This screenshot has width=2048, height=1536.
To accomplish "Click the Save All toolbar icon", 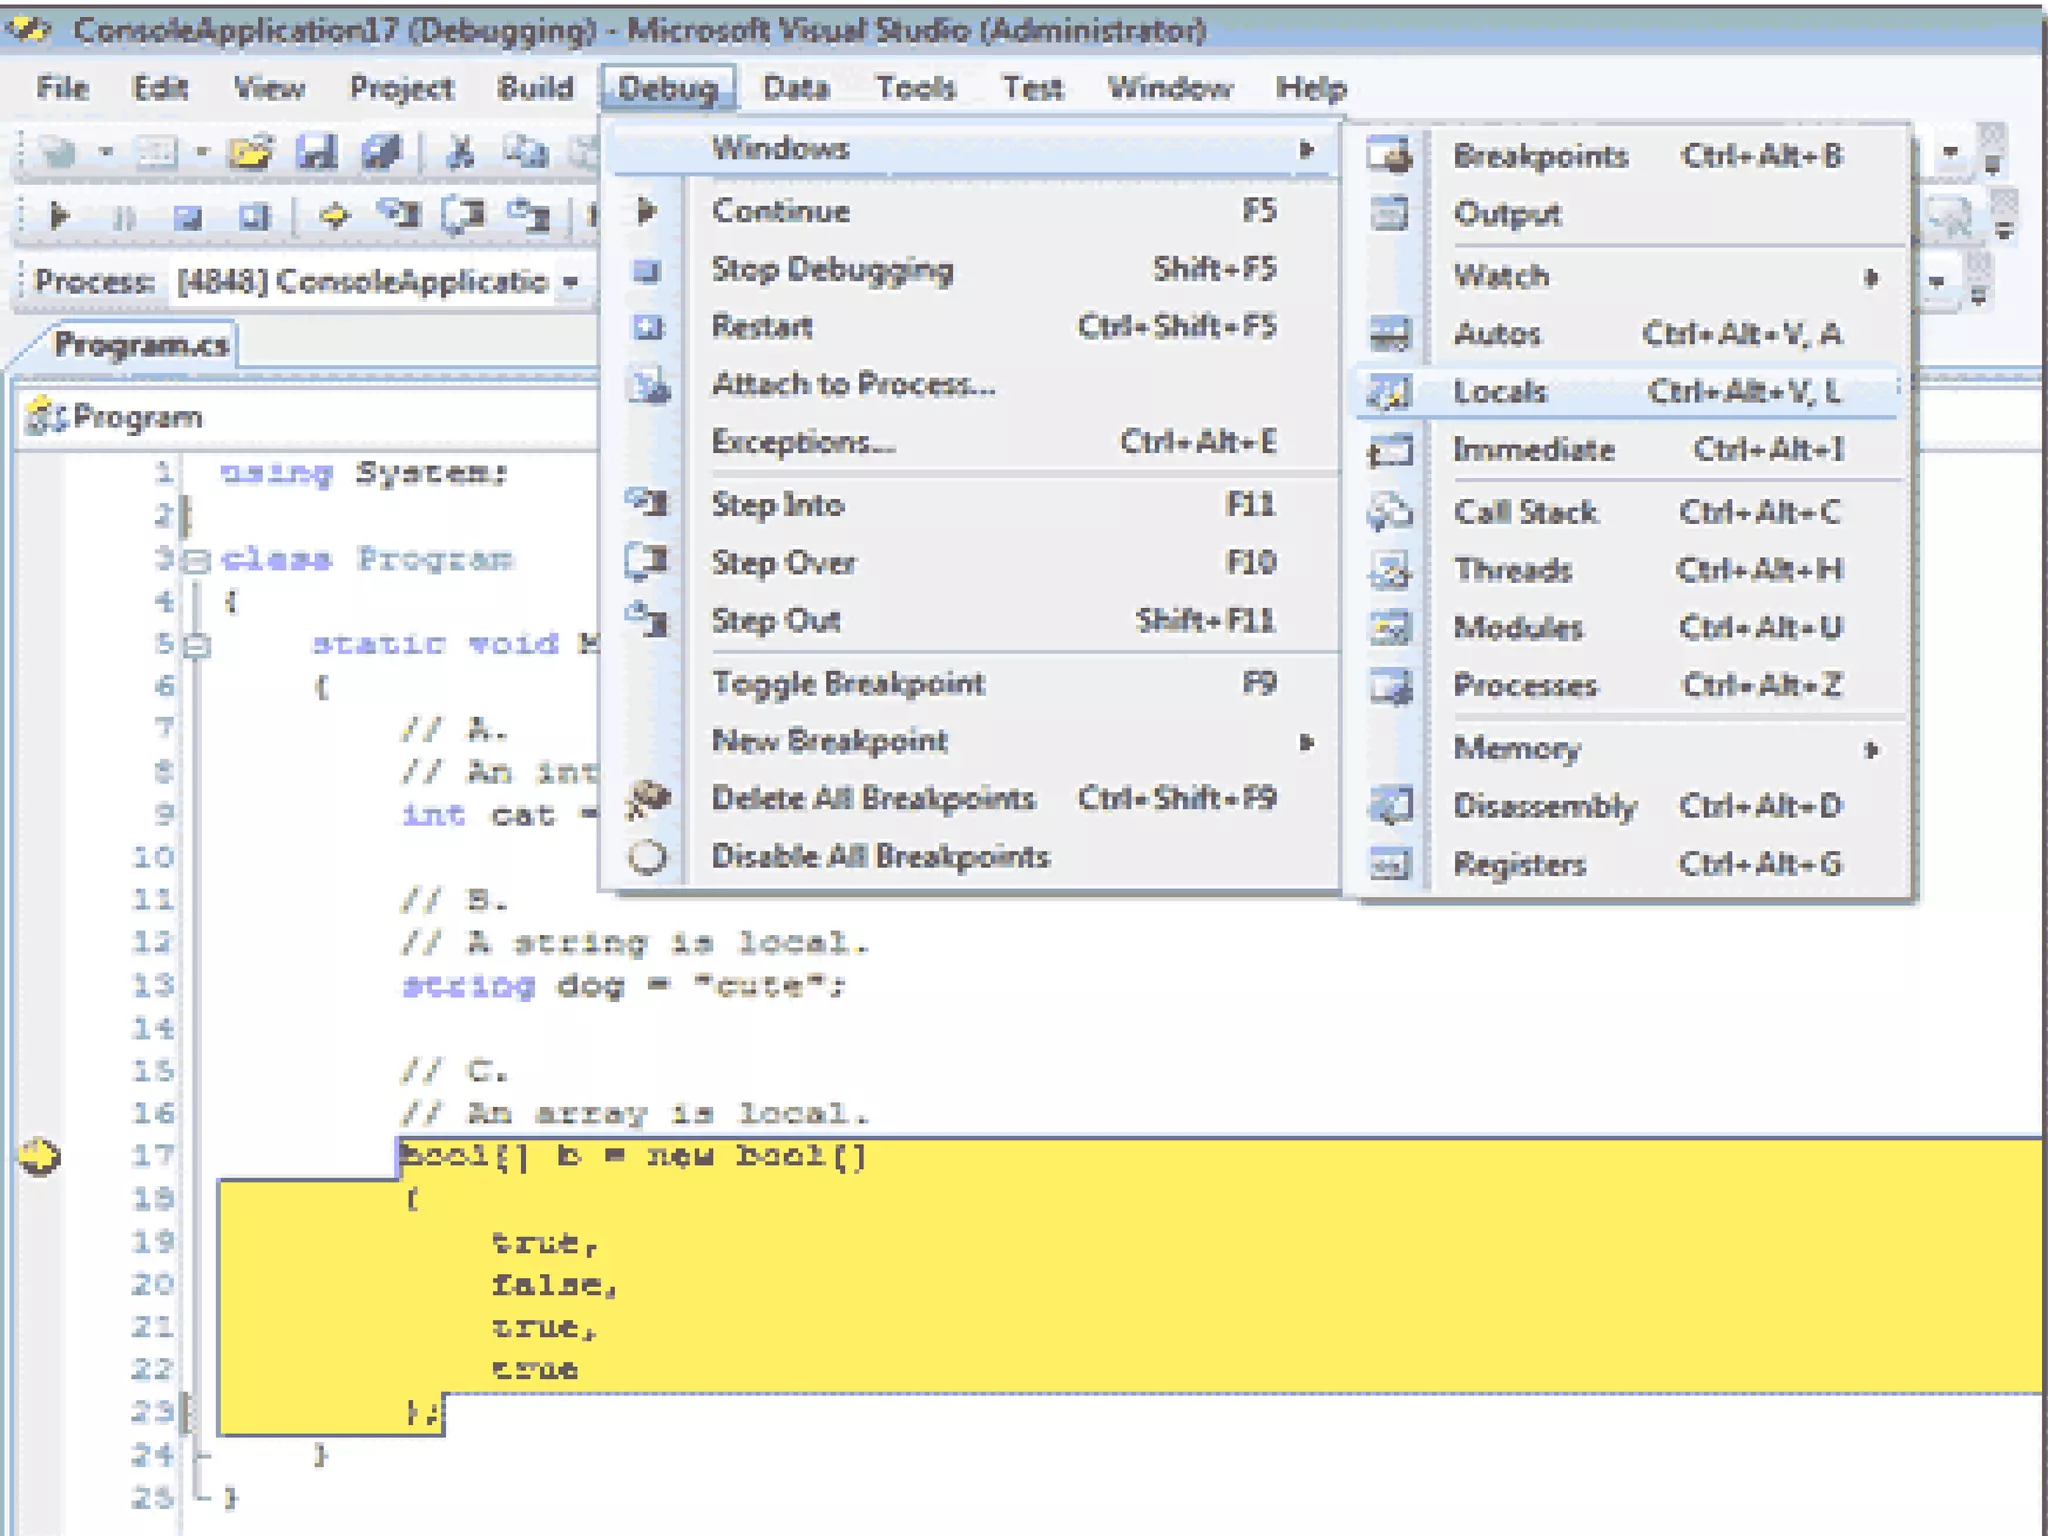I will [x=381, y=152].
